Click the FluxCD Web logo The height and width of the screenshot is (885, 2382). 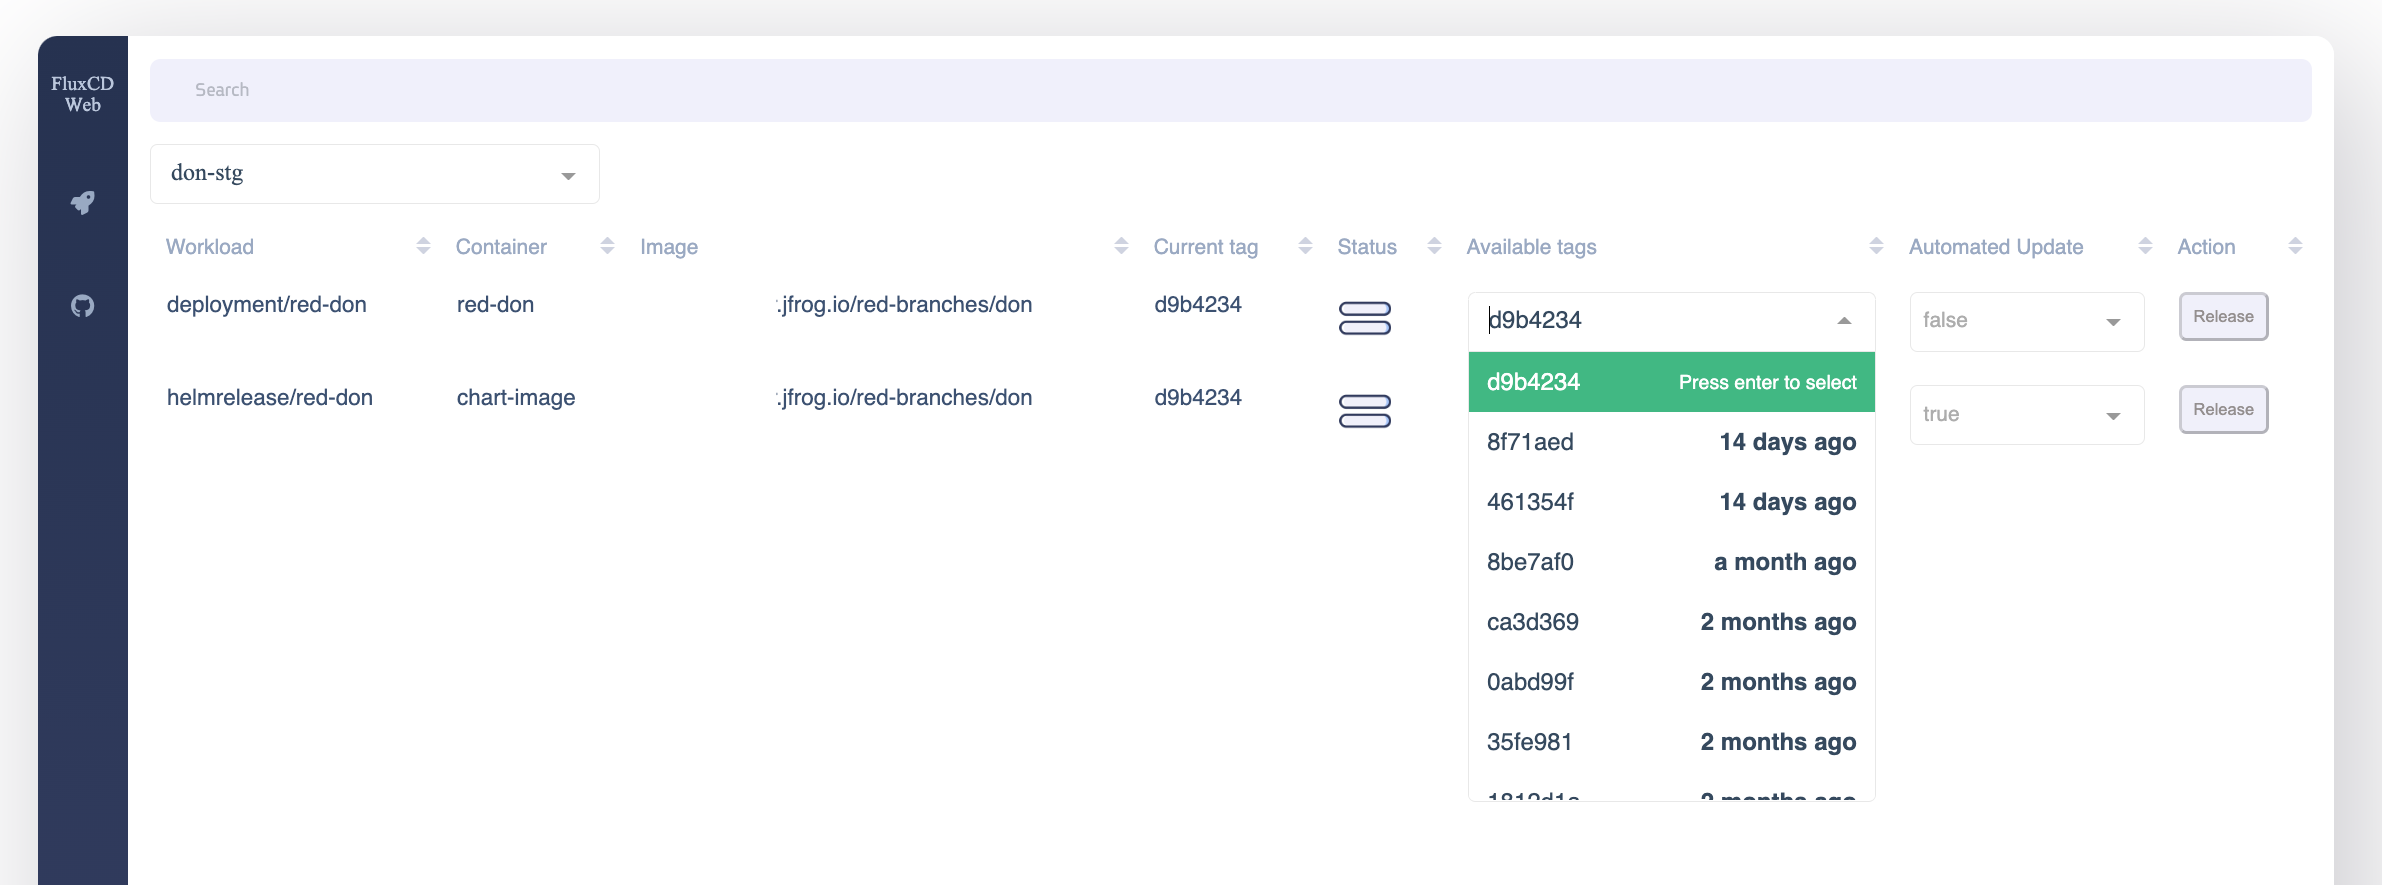[x=83, y=94]
